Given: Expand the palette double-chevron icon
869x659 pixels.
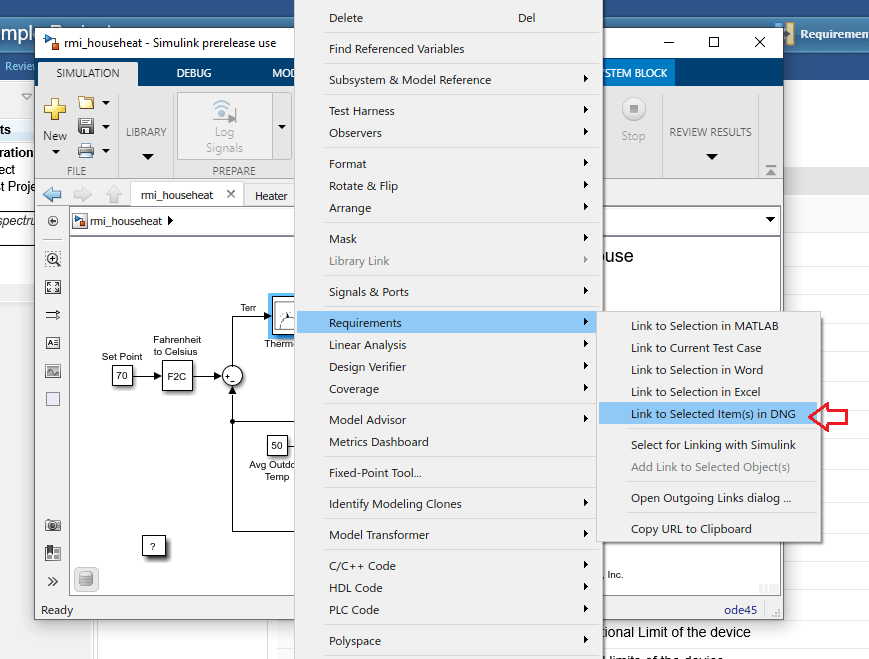Looking at the screenshot, I should (x=53, y=581).
